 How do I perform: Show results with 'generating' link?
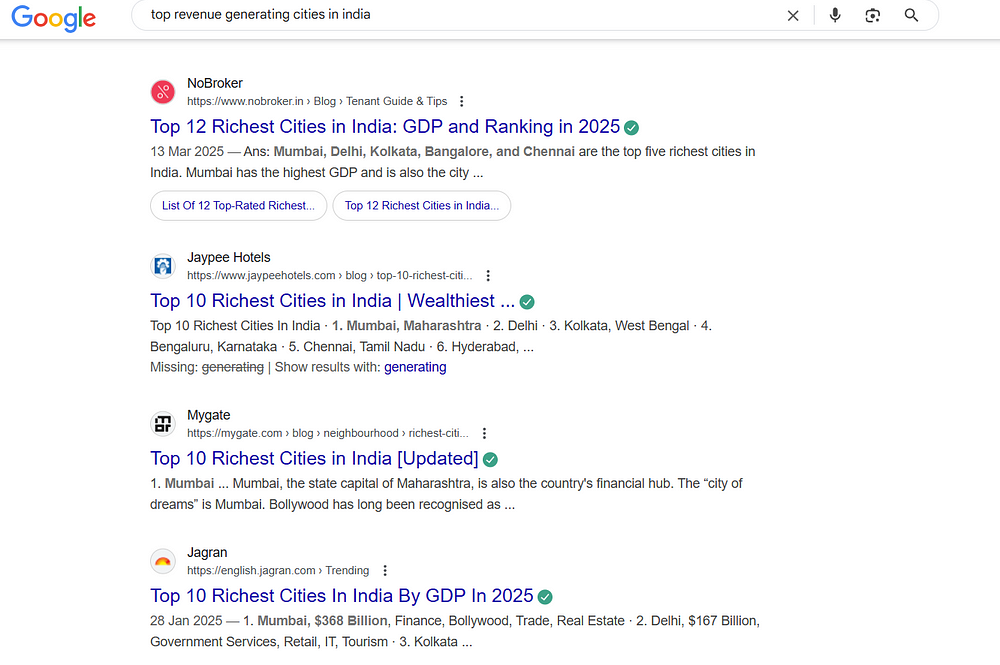pos(415,367)
